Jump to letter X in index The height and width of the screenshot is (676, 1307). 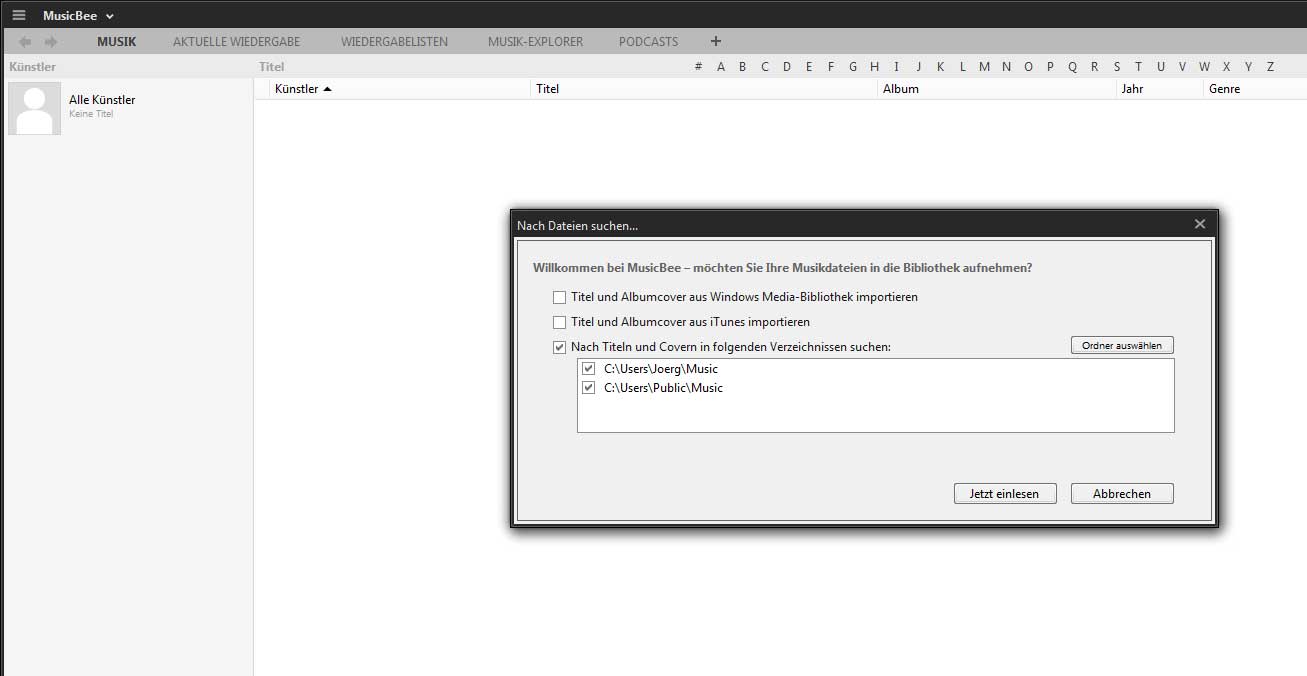pyautogui.click(x=1227, y=67)
